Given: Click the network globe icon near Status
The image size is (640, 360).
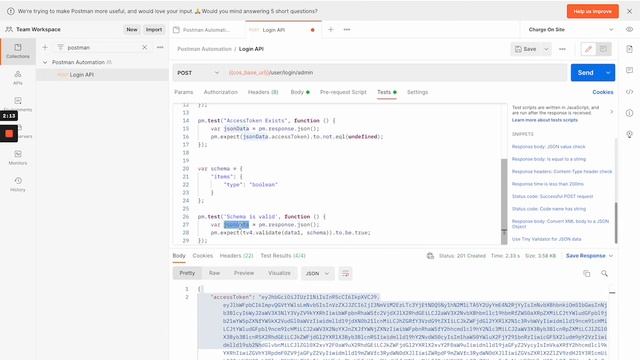Looking at the screenshot, I should tap(430, 256).
